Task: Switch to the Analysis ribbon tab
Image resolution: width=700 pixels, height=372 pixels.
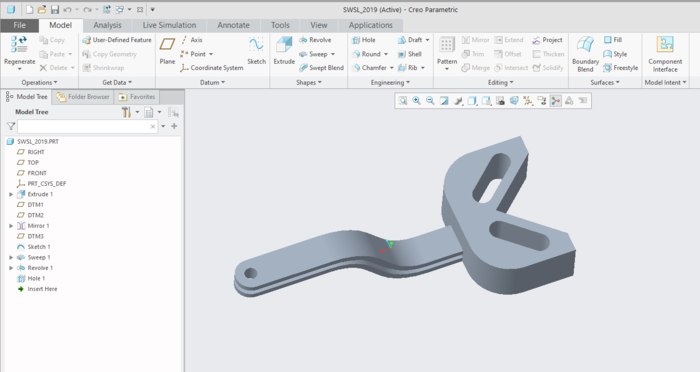Action: click(x=107, y=25)
